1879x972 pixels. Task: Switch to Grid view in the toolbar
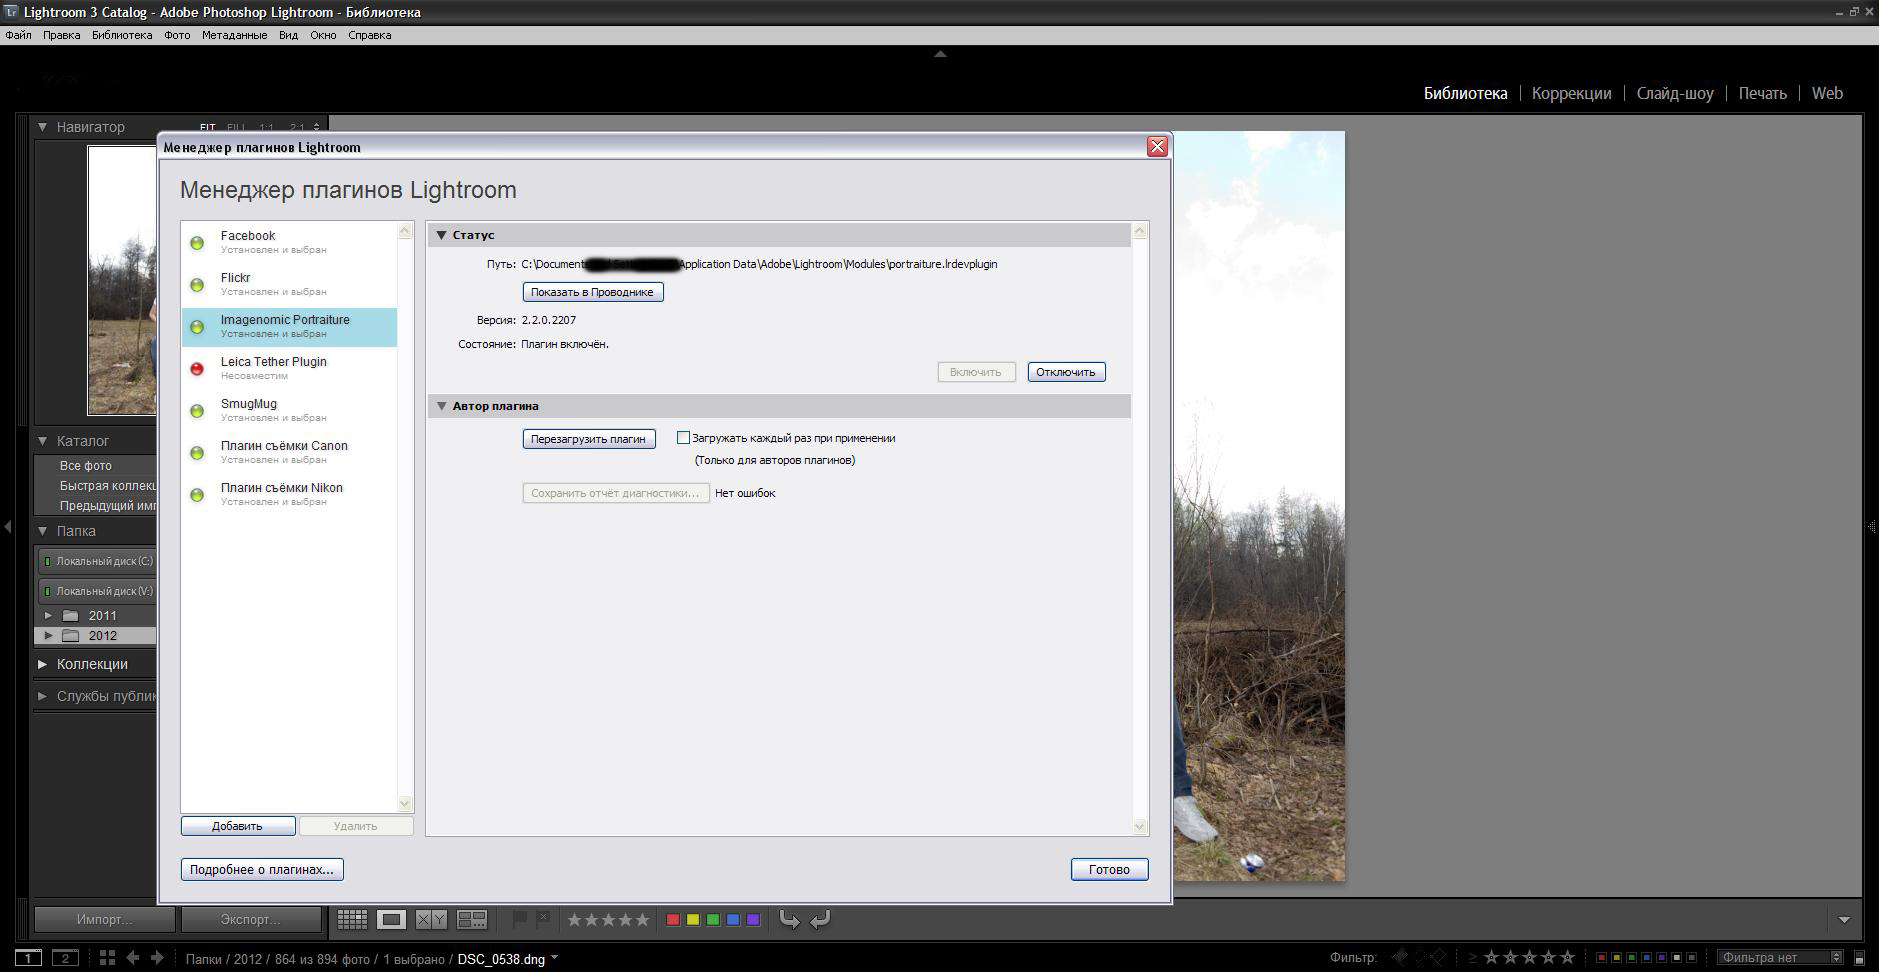coord(352,919)
